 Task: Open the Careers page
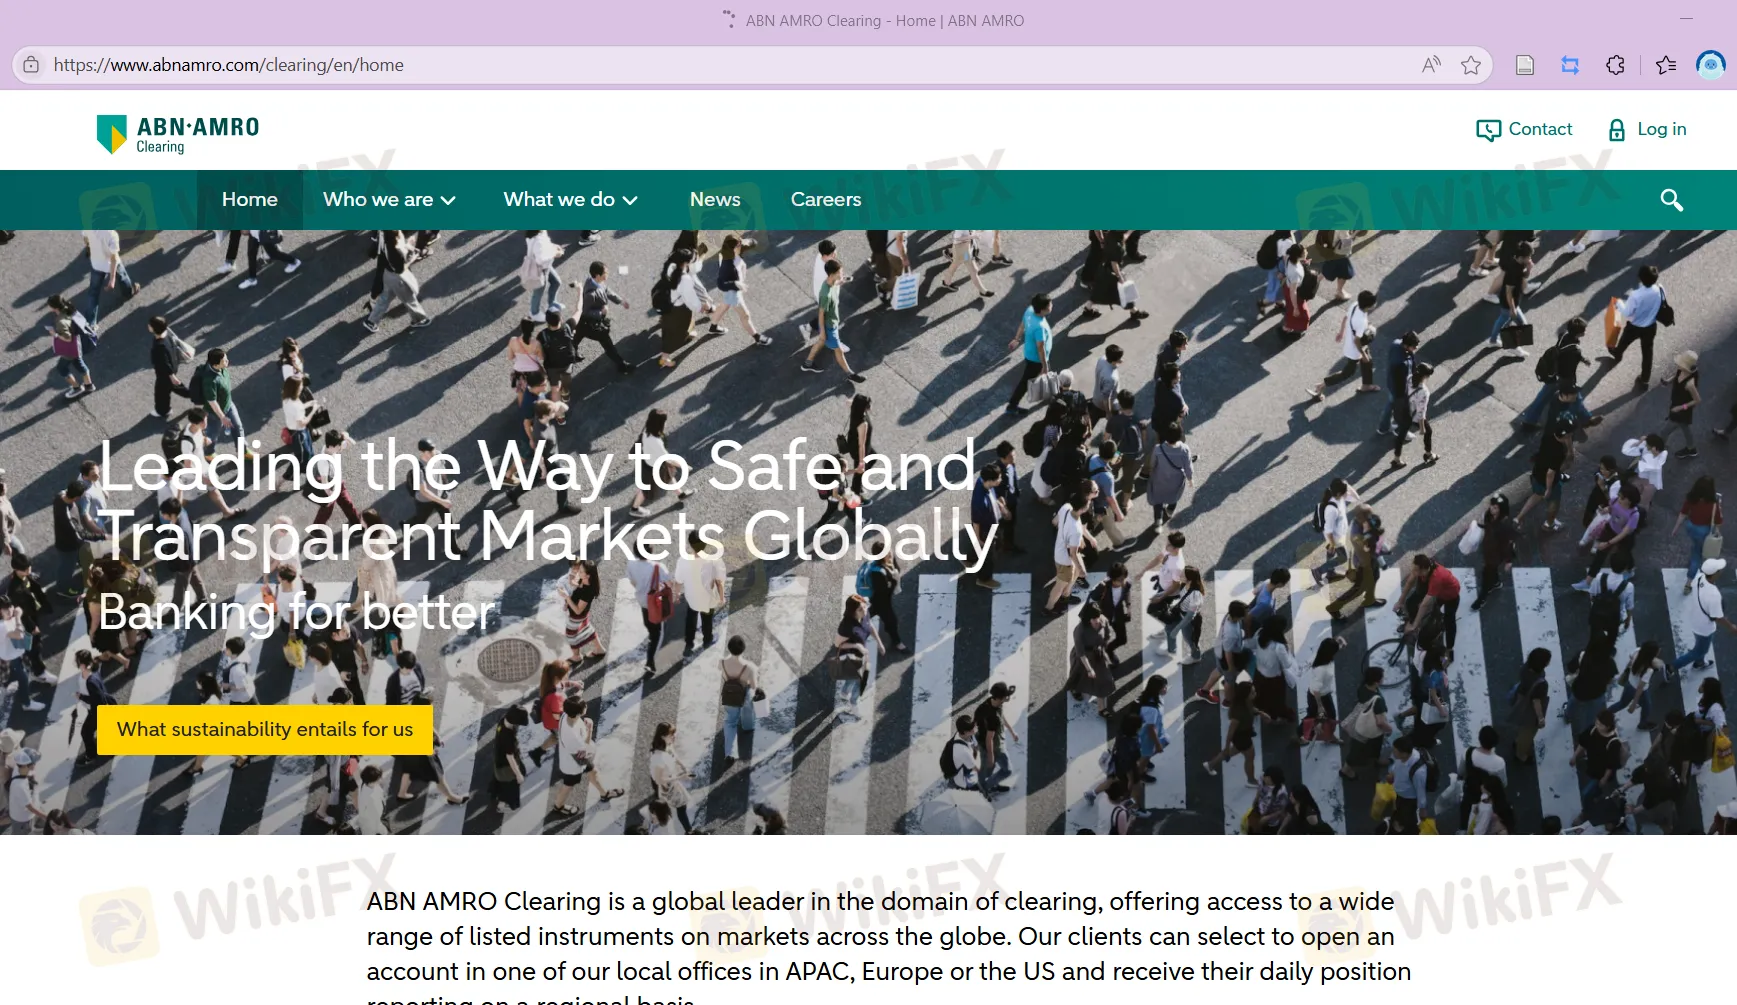click(826, 200)
